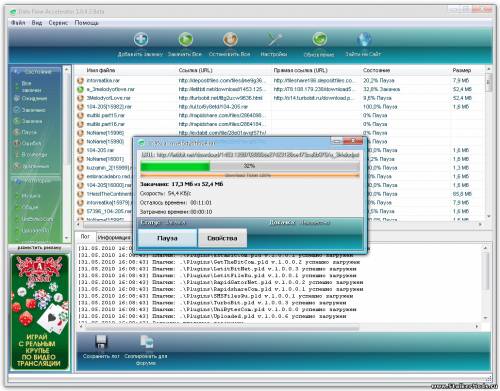This screenshot has width=500, height=391.
Task: Collapse the Категории sidebar section header
Action: click(x=36, y=180)
